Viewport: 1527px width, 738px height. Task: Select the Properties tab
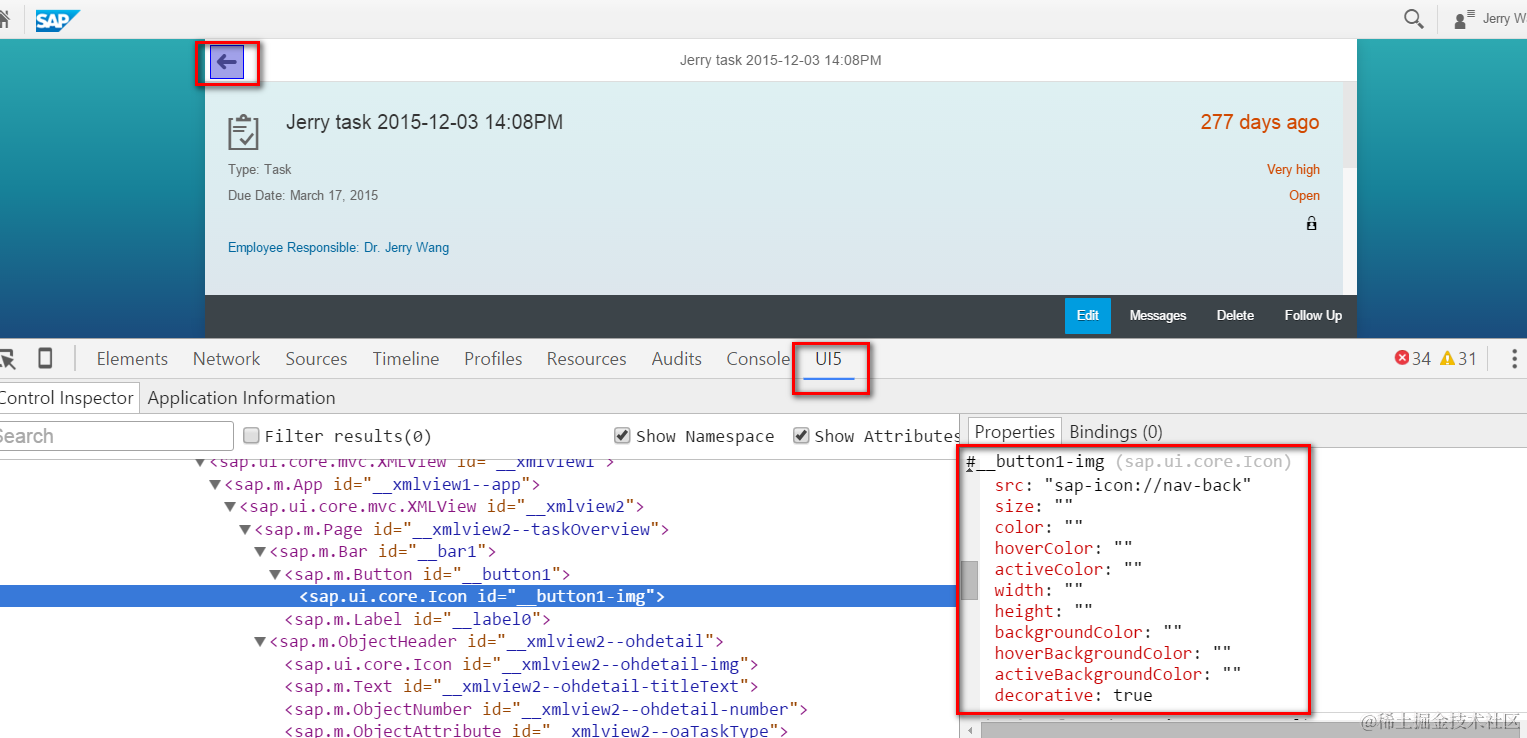[1015, 432]
